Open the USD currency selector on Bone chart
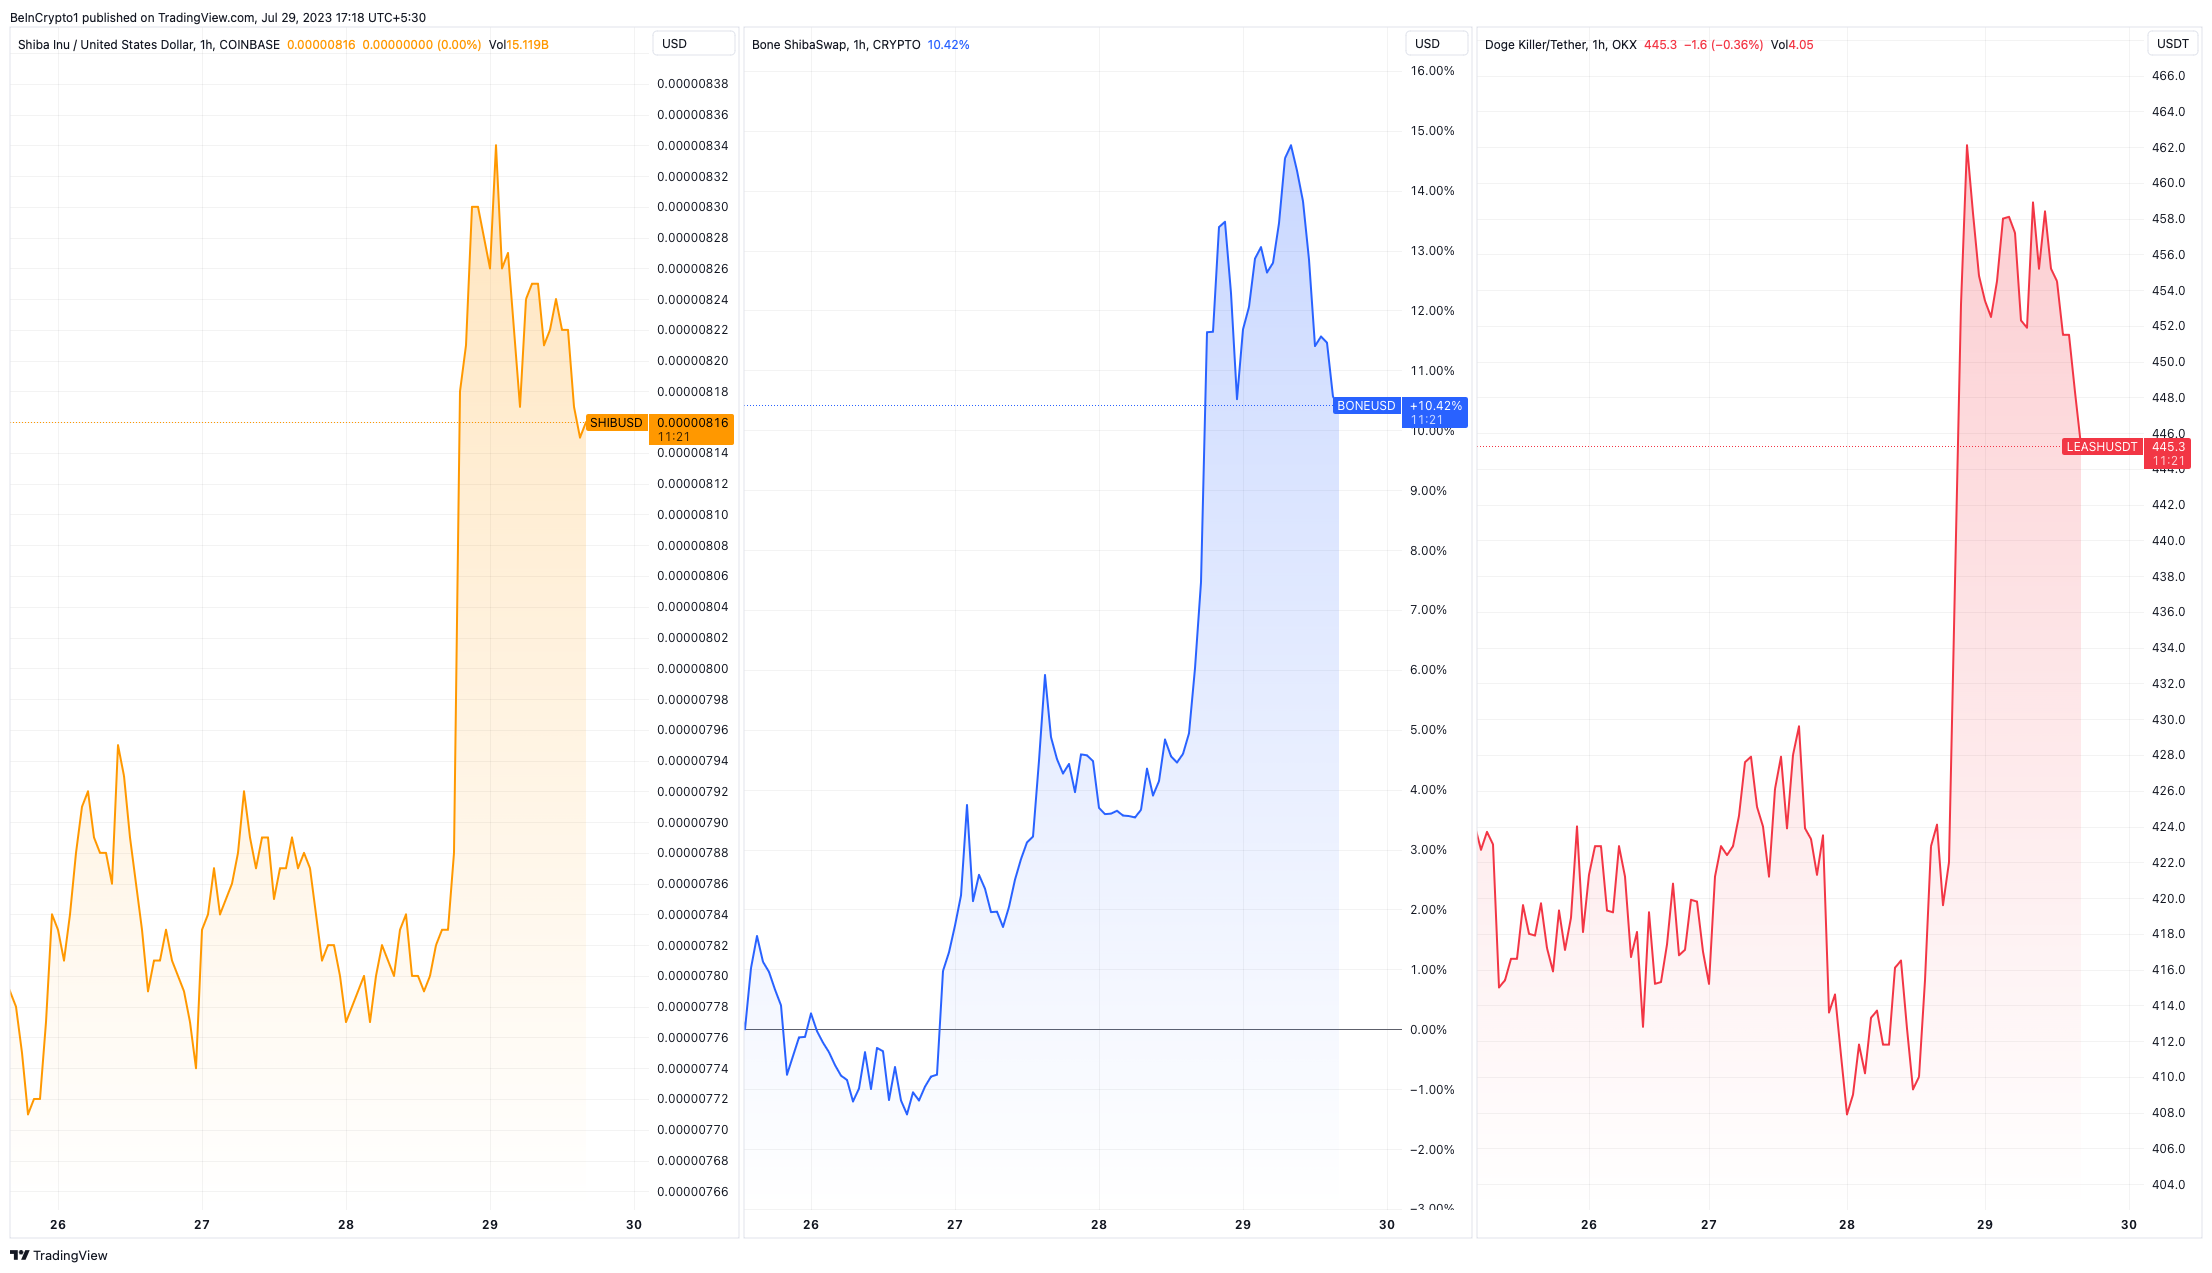Image resolution: width=2212 pixels, height=1273 pixels. 1436,44
